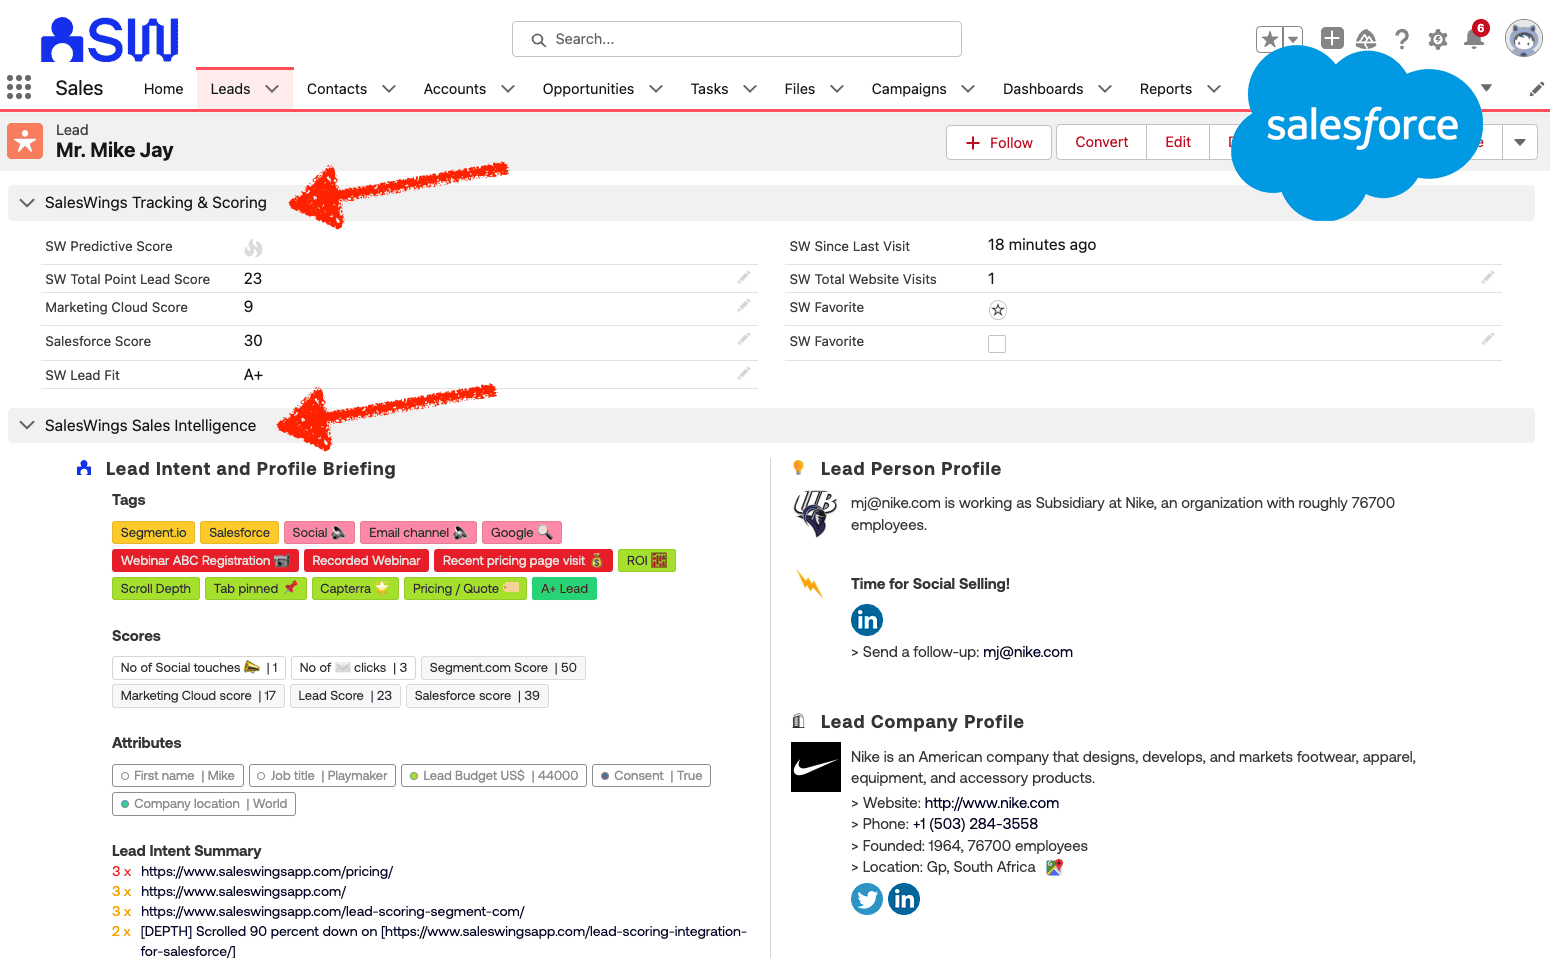Viewport: 1550px width, 973px height.
Task: Collapse the SalesWings Tracking & Scoring section
Action: point(27,202)
